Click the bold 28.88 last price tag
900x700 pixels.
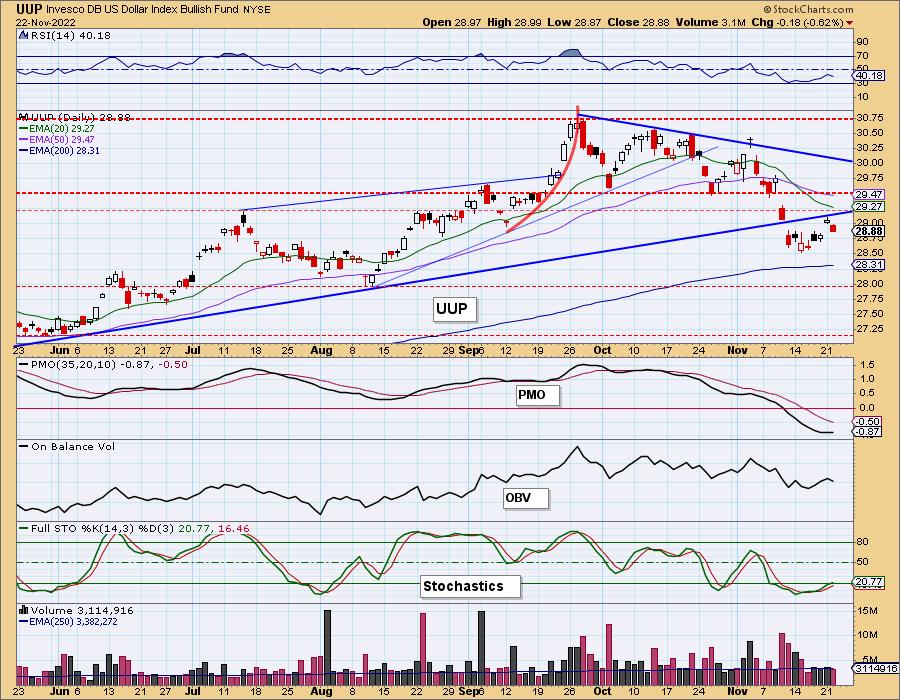pyautogui.click(x=869, y=232)
